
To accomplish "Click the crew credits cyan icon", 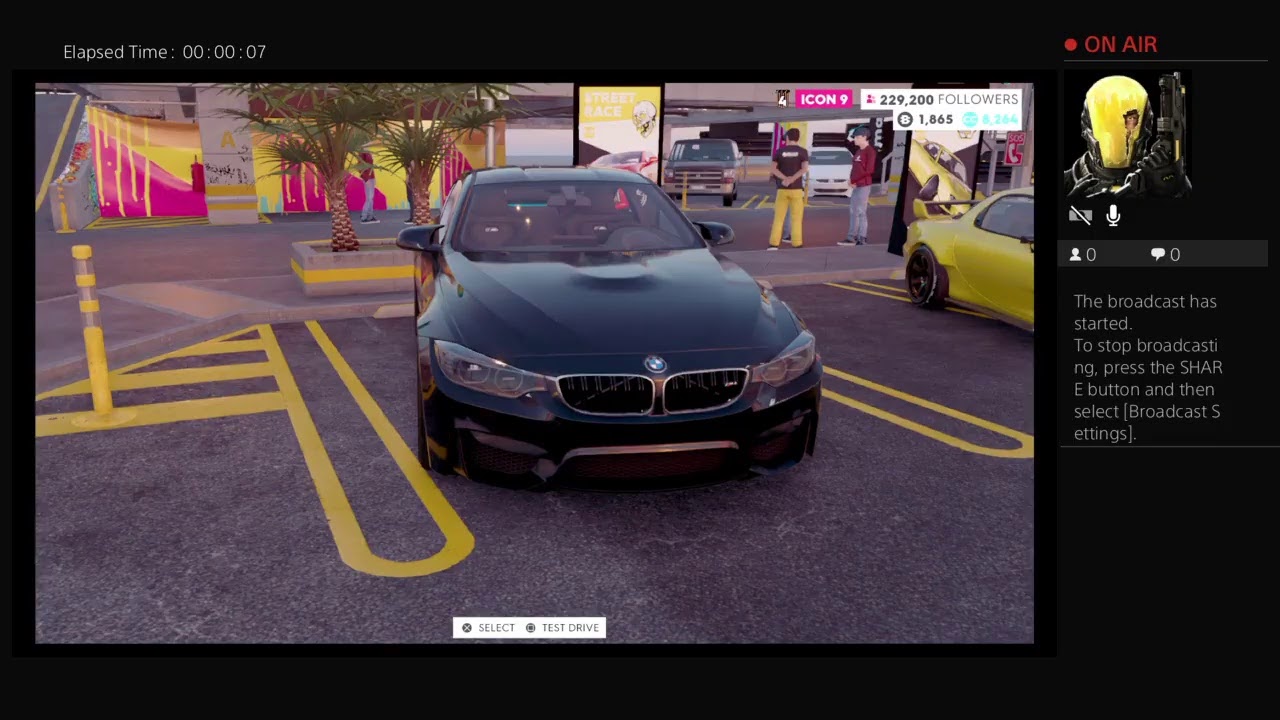I will point(969,120).
